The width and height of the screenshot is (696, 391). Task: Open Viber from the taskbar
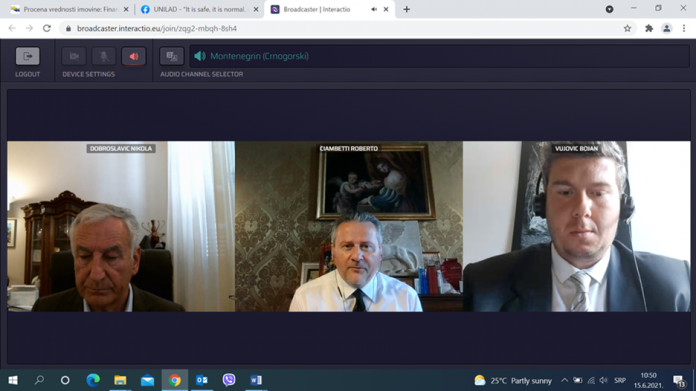coord(229,380)
